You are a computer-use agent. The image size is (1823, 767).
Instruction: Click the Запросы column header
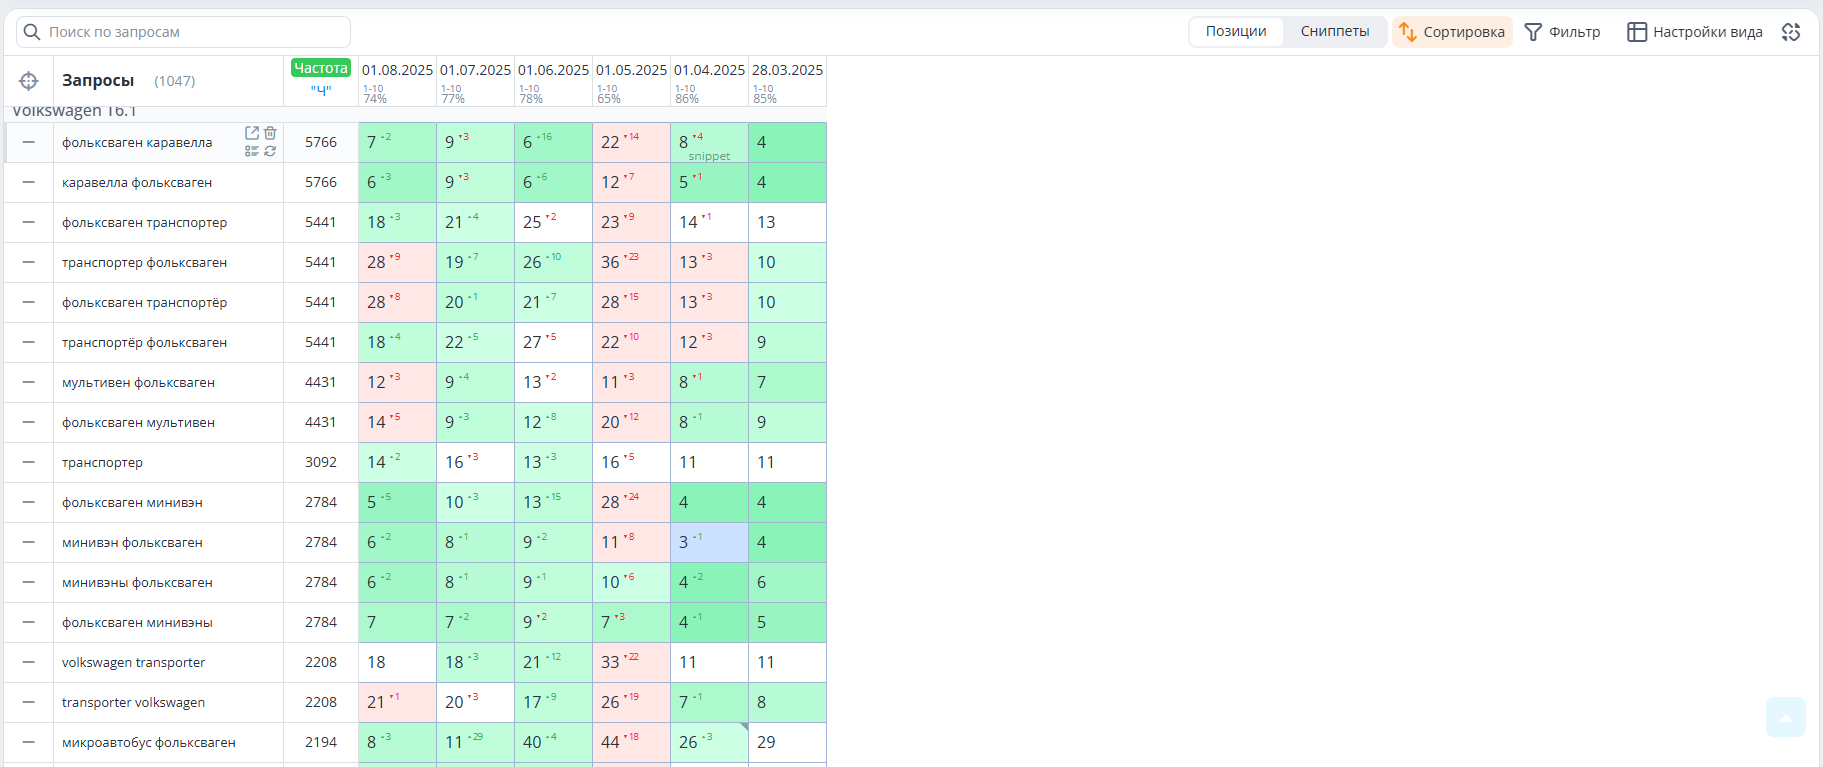pos(98,81)
